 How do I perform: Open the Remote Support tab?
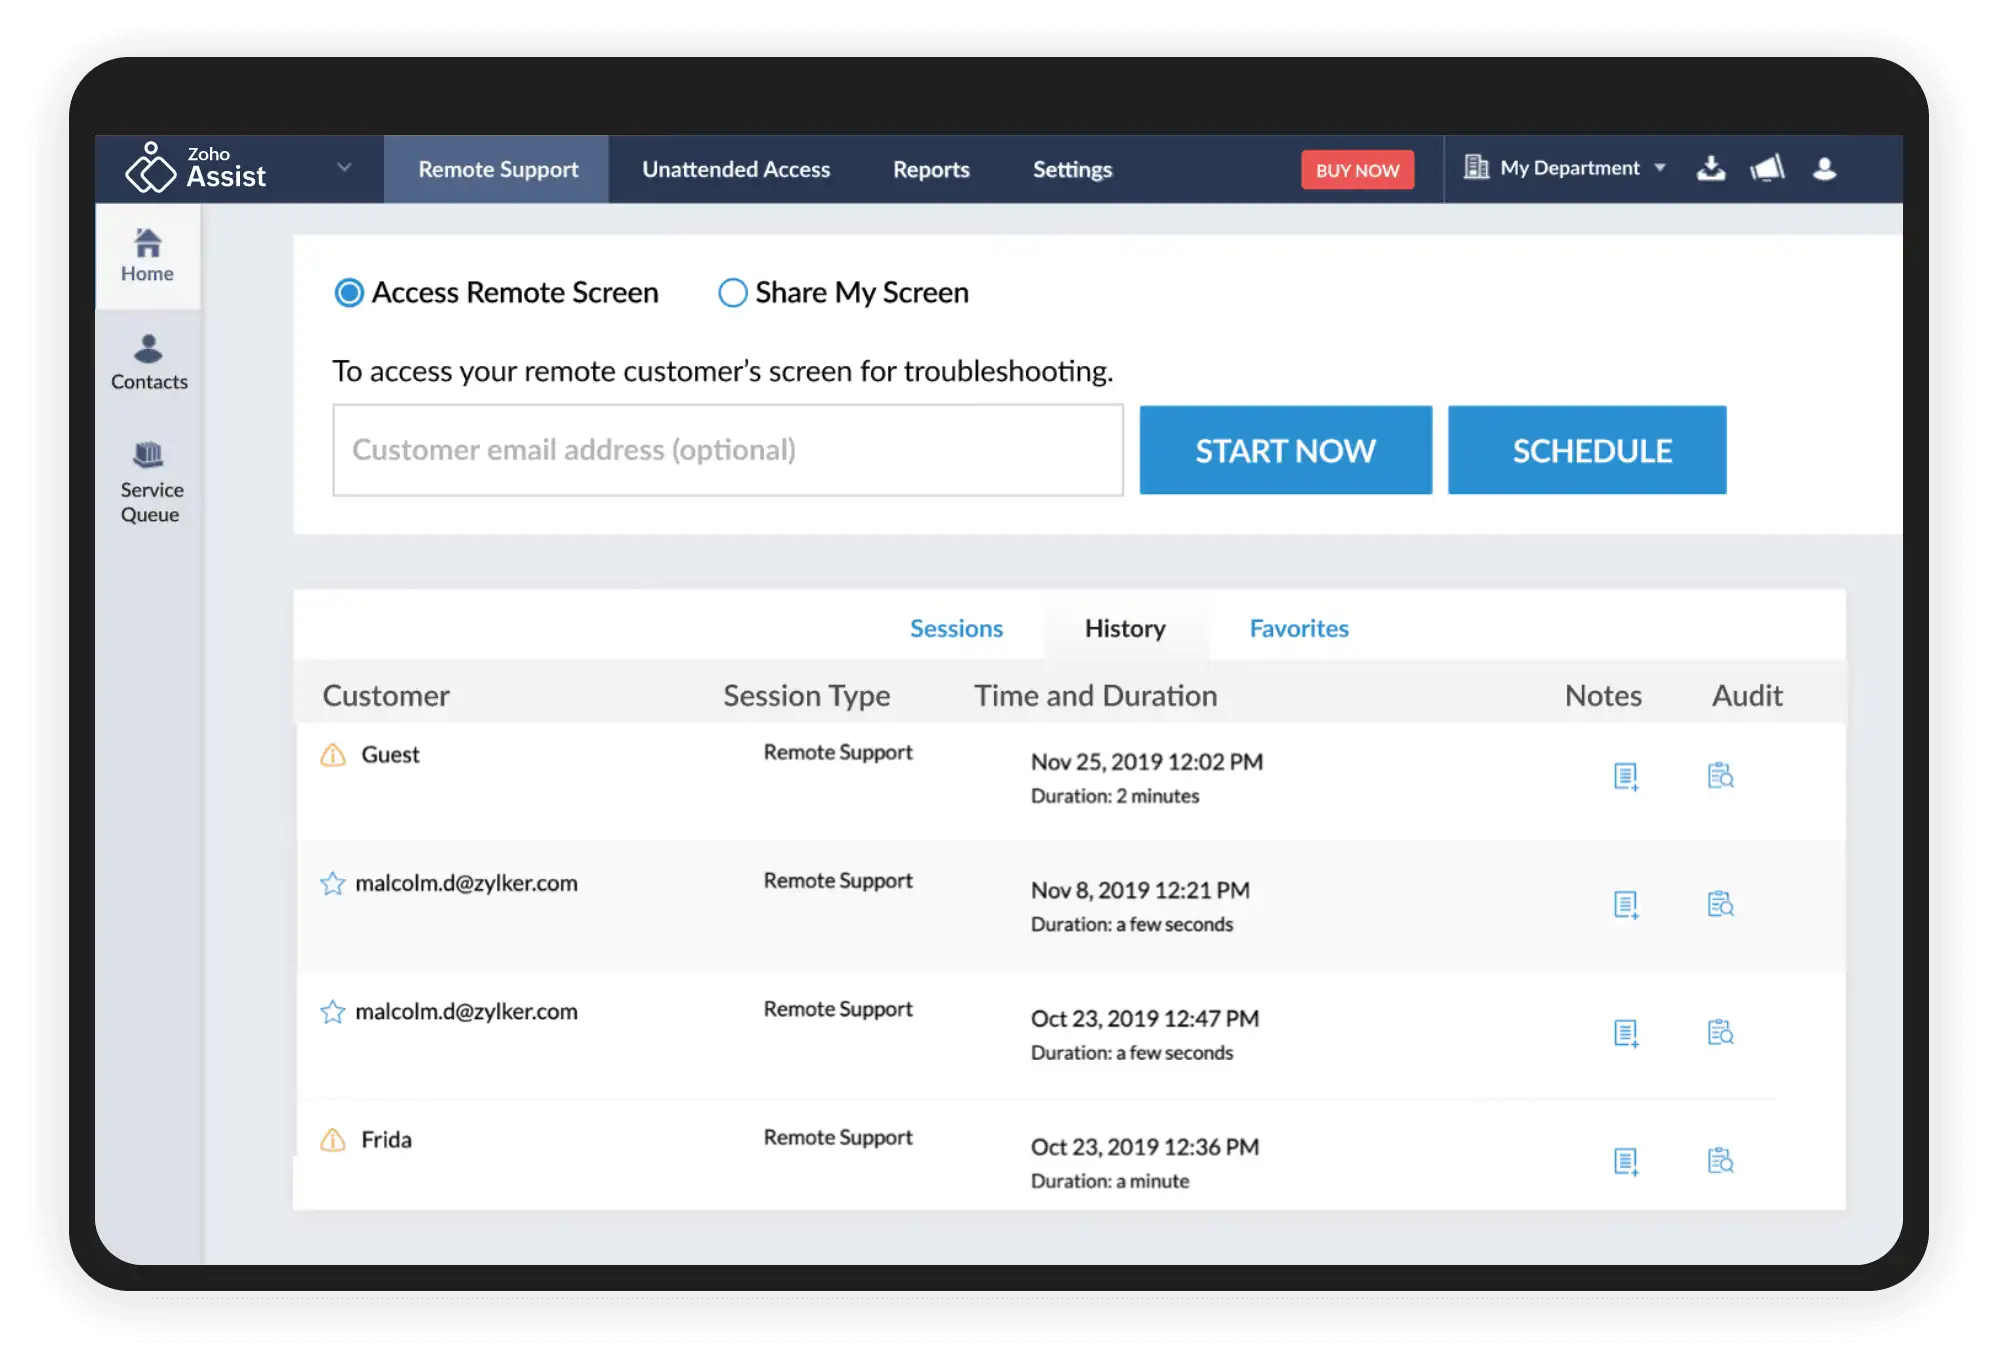498,169
